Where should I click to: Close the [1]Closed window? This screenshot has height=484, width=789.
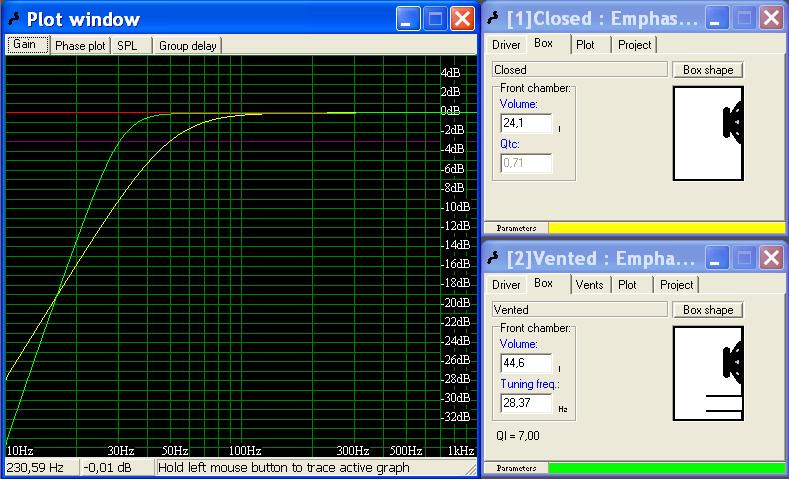click(771, 19)
